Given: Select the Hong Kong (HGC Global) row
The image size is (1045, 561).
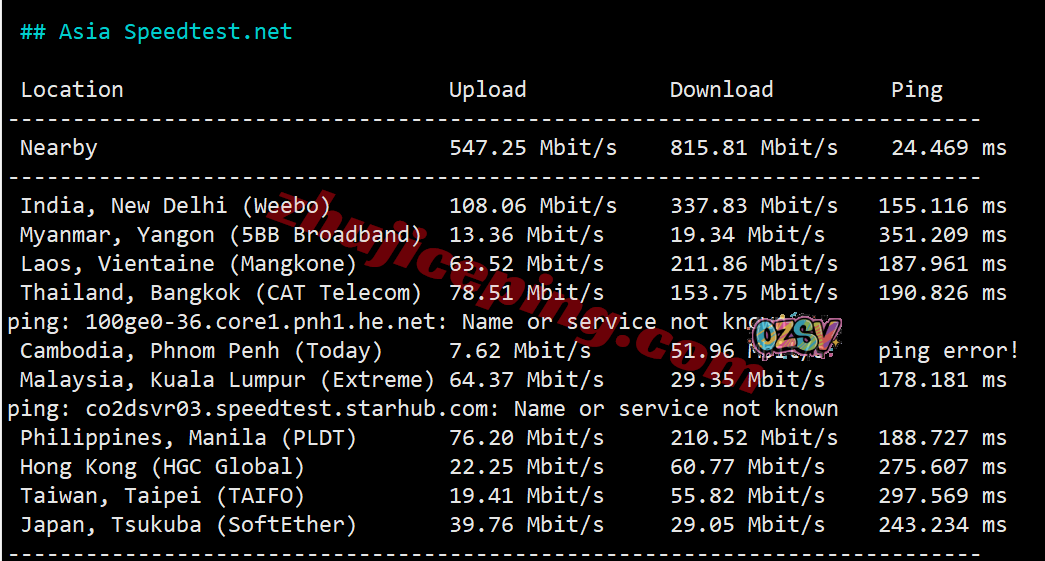Looking at the screenshot, I should [162, 467].
